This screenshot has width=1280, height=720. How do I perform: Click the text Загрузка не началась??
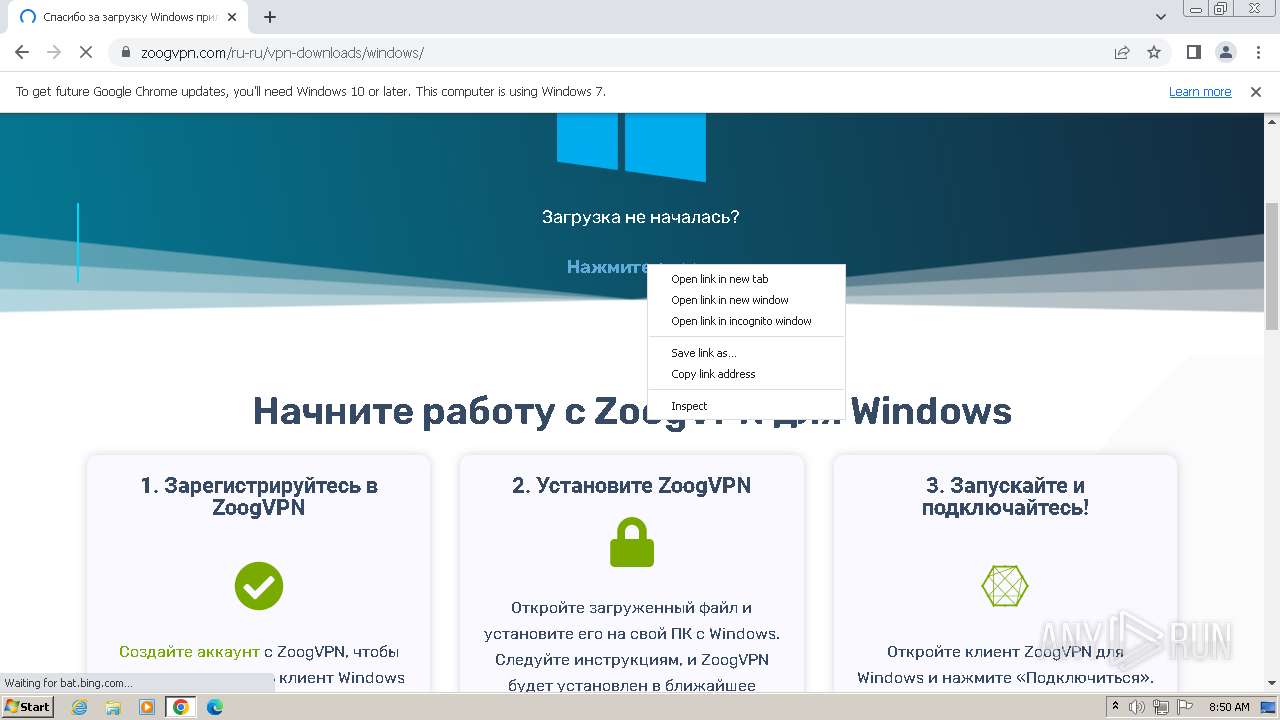640,217
